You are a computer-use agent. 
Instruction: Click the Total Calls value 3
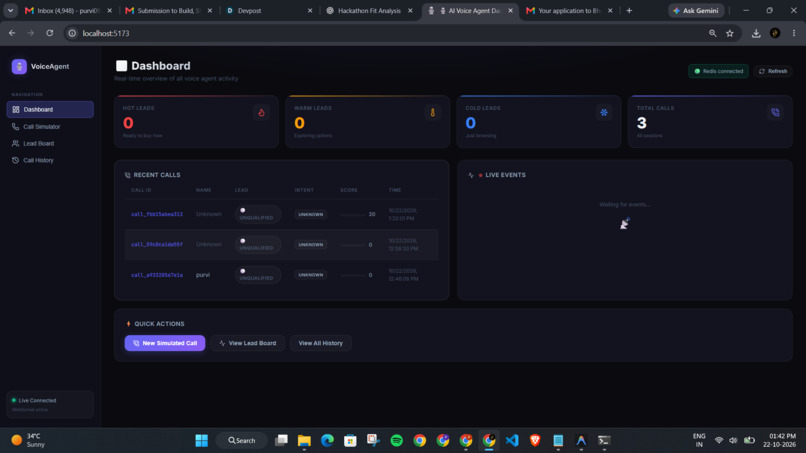[642, 123]
